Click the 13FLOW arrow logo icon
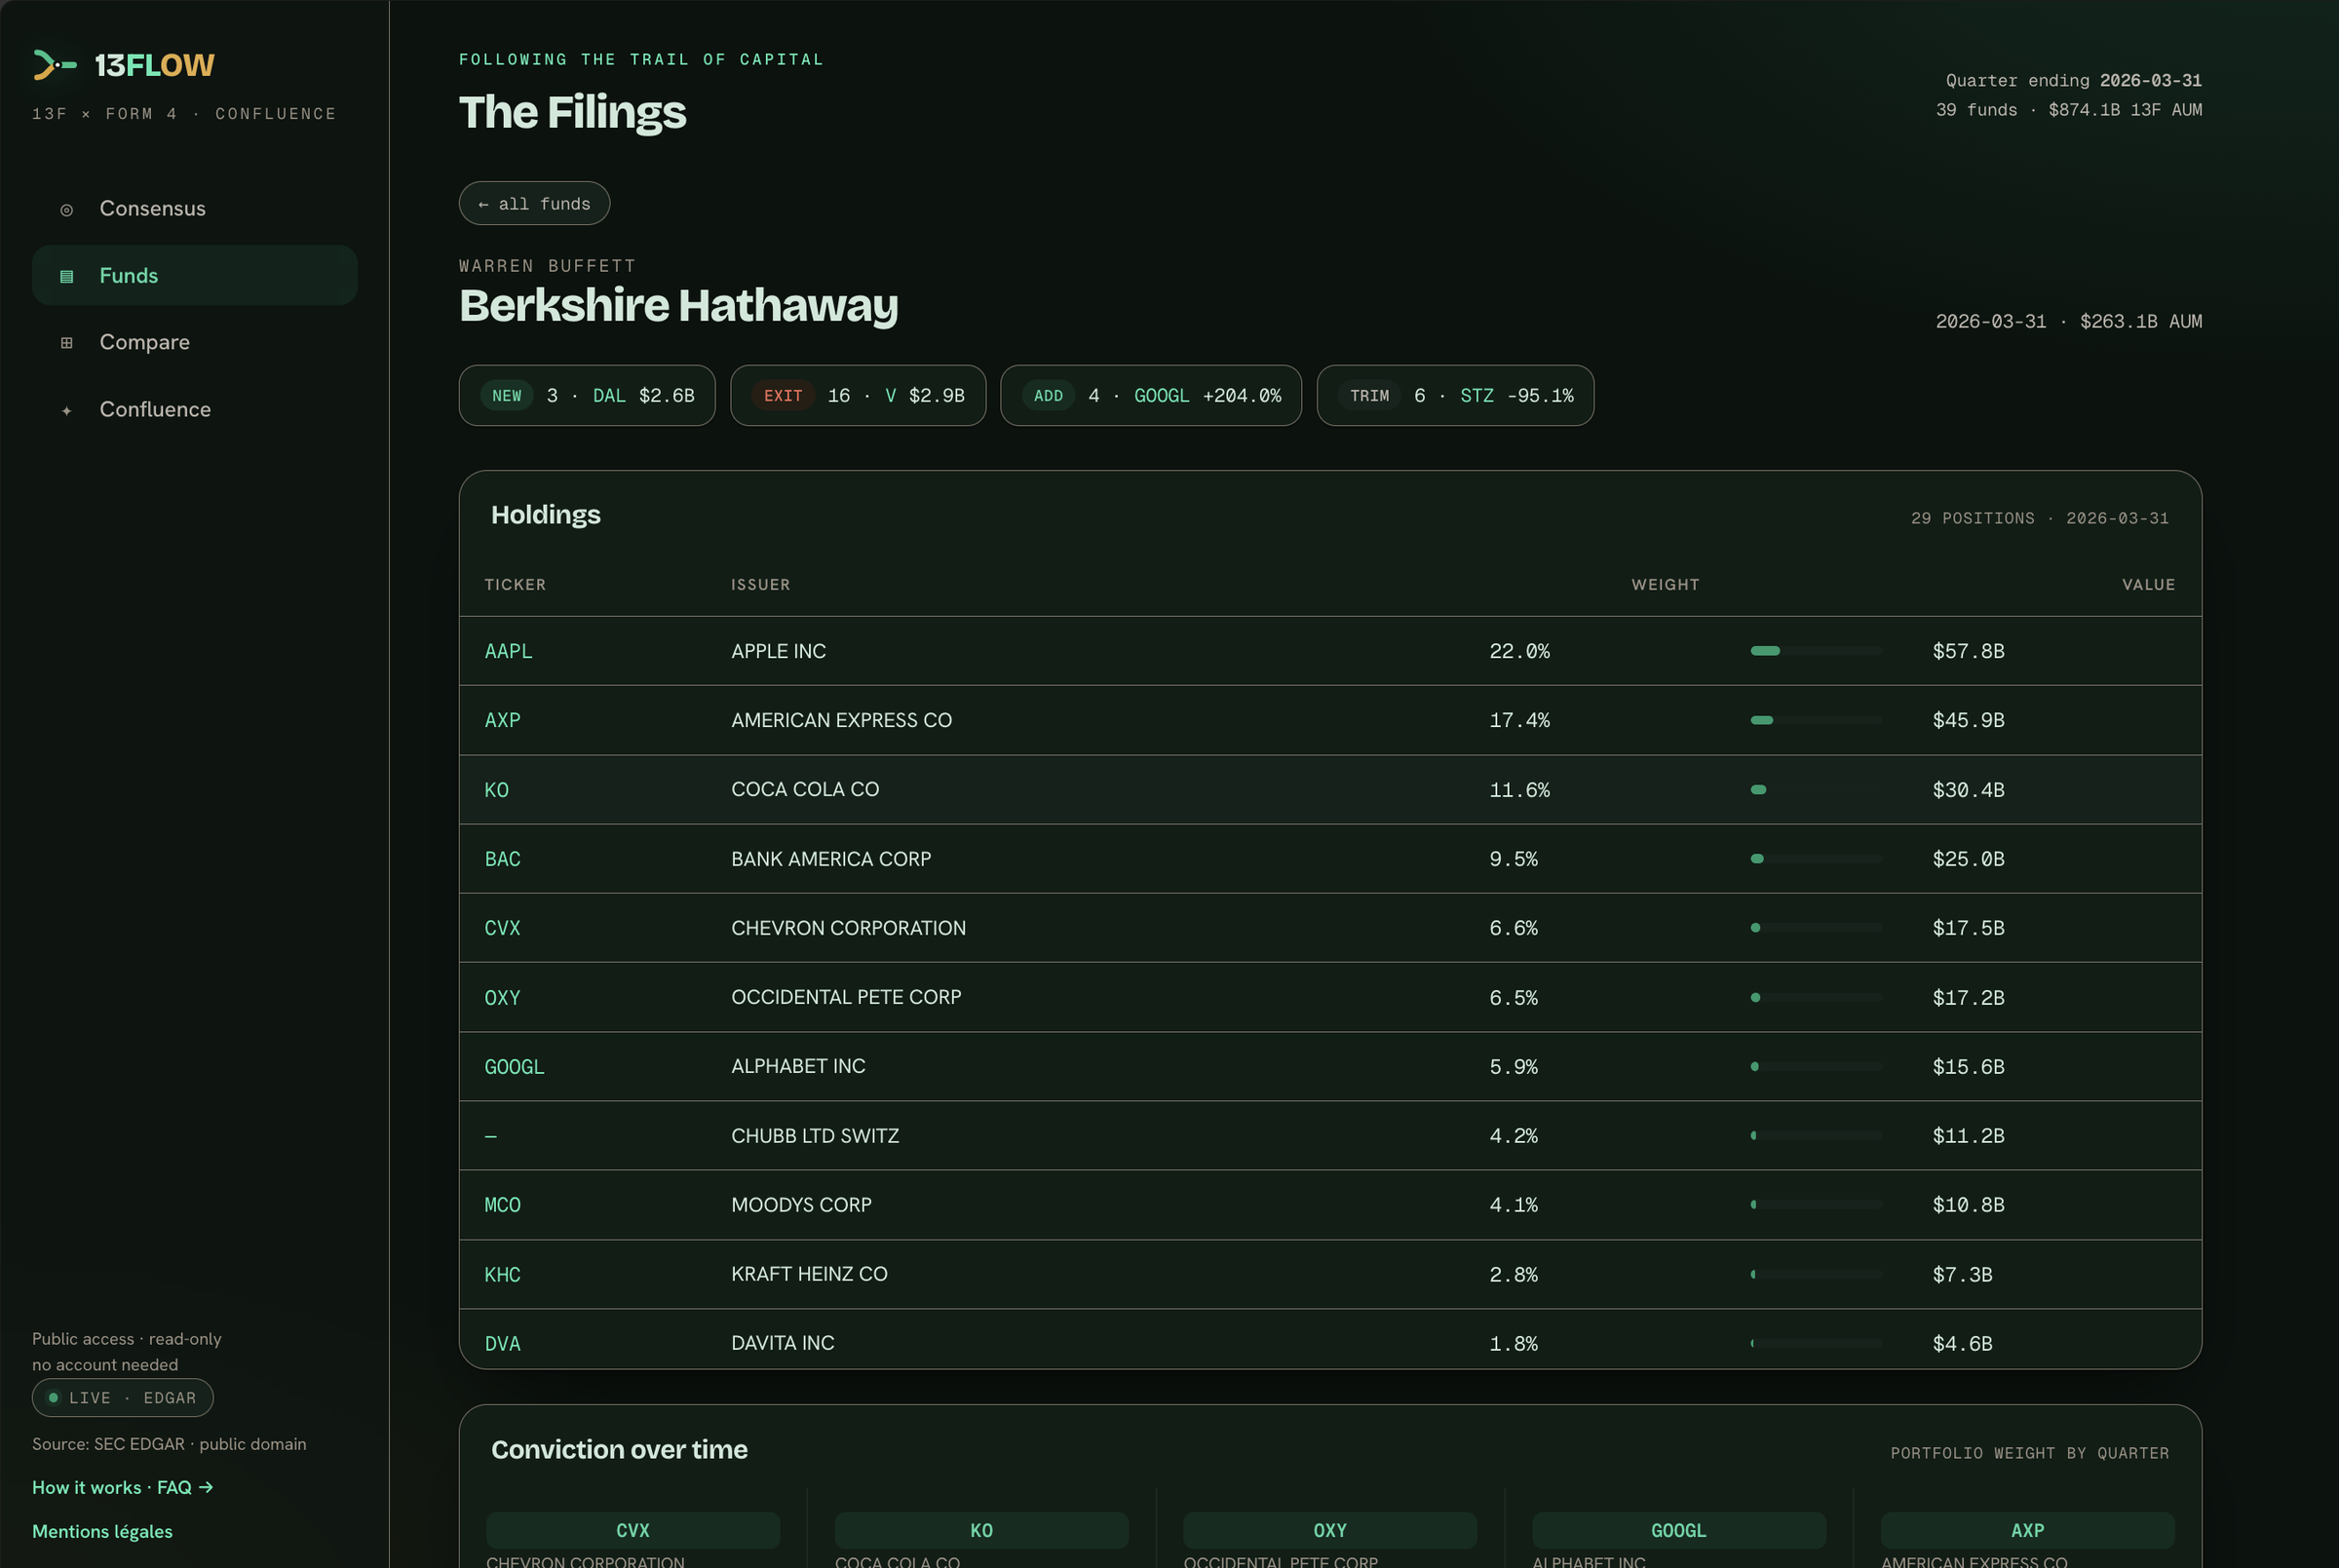2339x1568 pixels. tap(55, 65)
